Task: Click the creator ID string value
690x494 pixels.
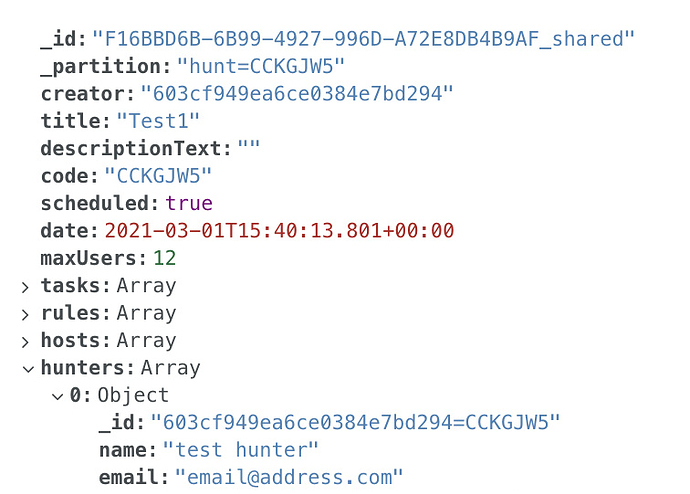Action: tap(297, 94)
